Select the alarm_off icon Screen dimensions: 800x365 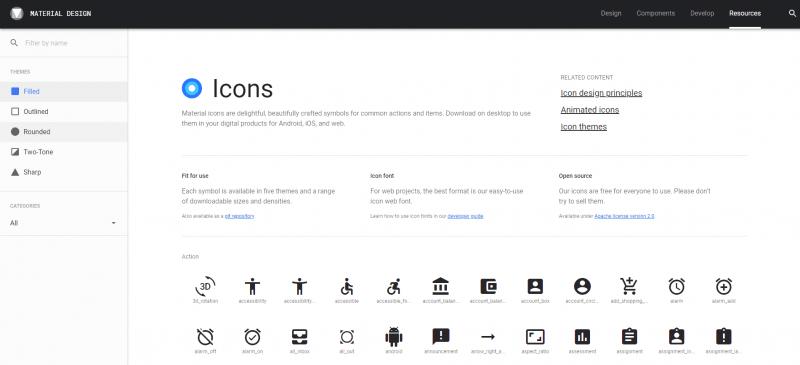(x=205, y=336)
